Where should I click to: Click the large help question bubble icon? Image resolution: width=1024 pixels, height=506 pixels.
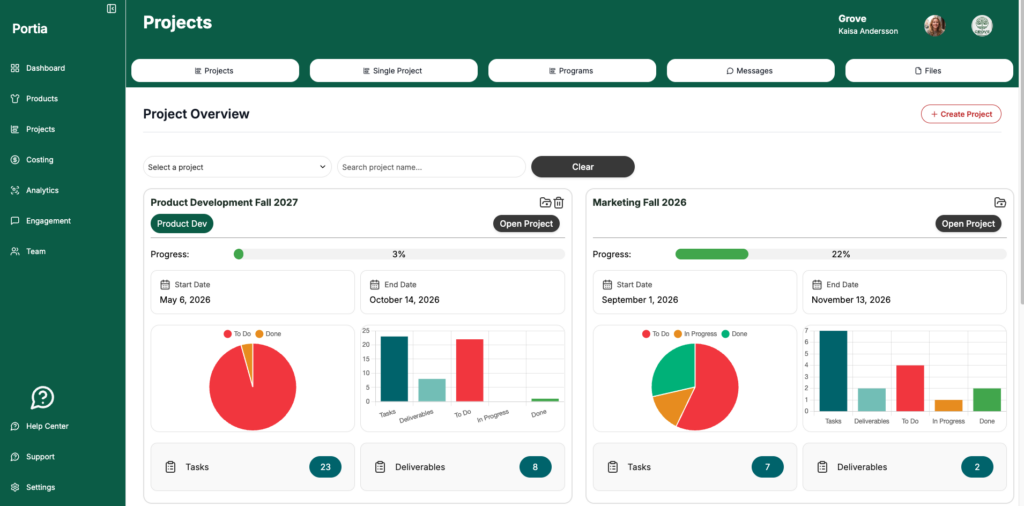click(42, 397)
